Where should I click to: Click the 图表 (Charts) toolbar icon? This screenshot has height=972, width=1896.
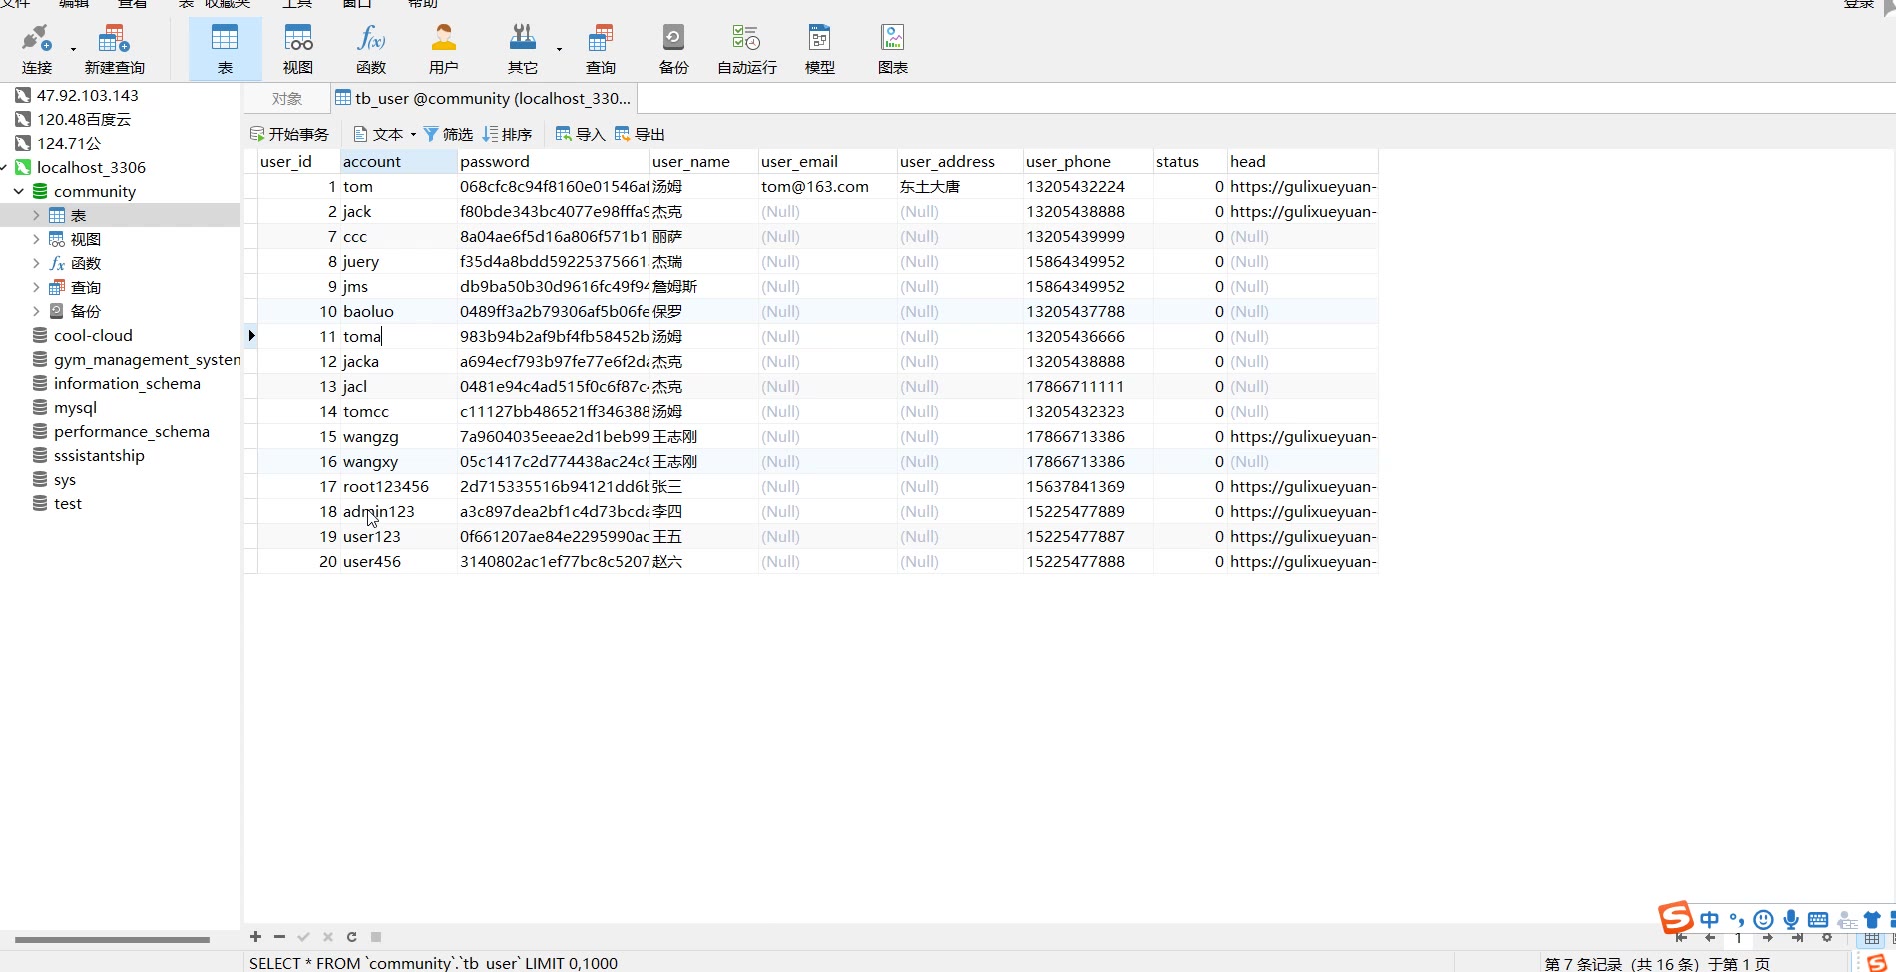(x=892, y=49)
